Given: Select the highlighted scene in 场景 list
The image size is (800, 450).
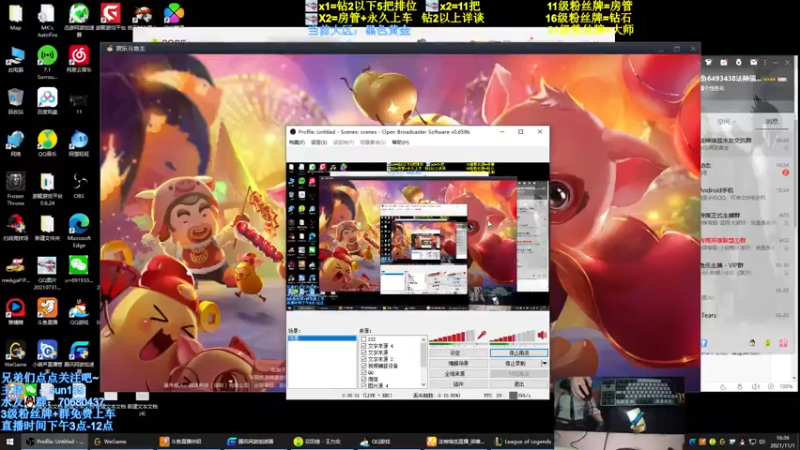Looking at the screenshot, I should (322, 338).
